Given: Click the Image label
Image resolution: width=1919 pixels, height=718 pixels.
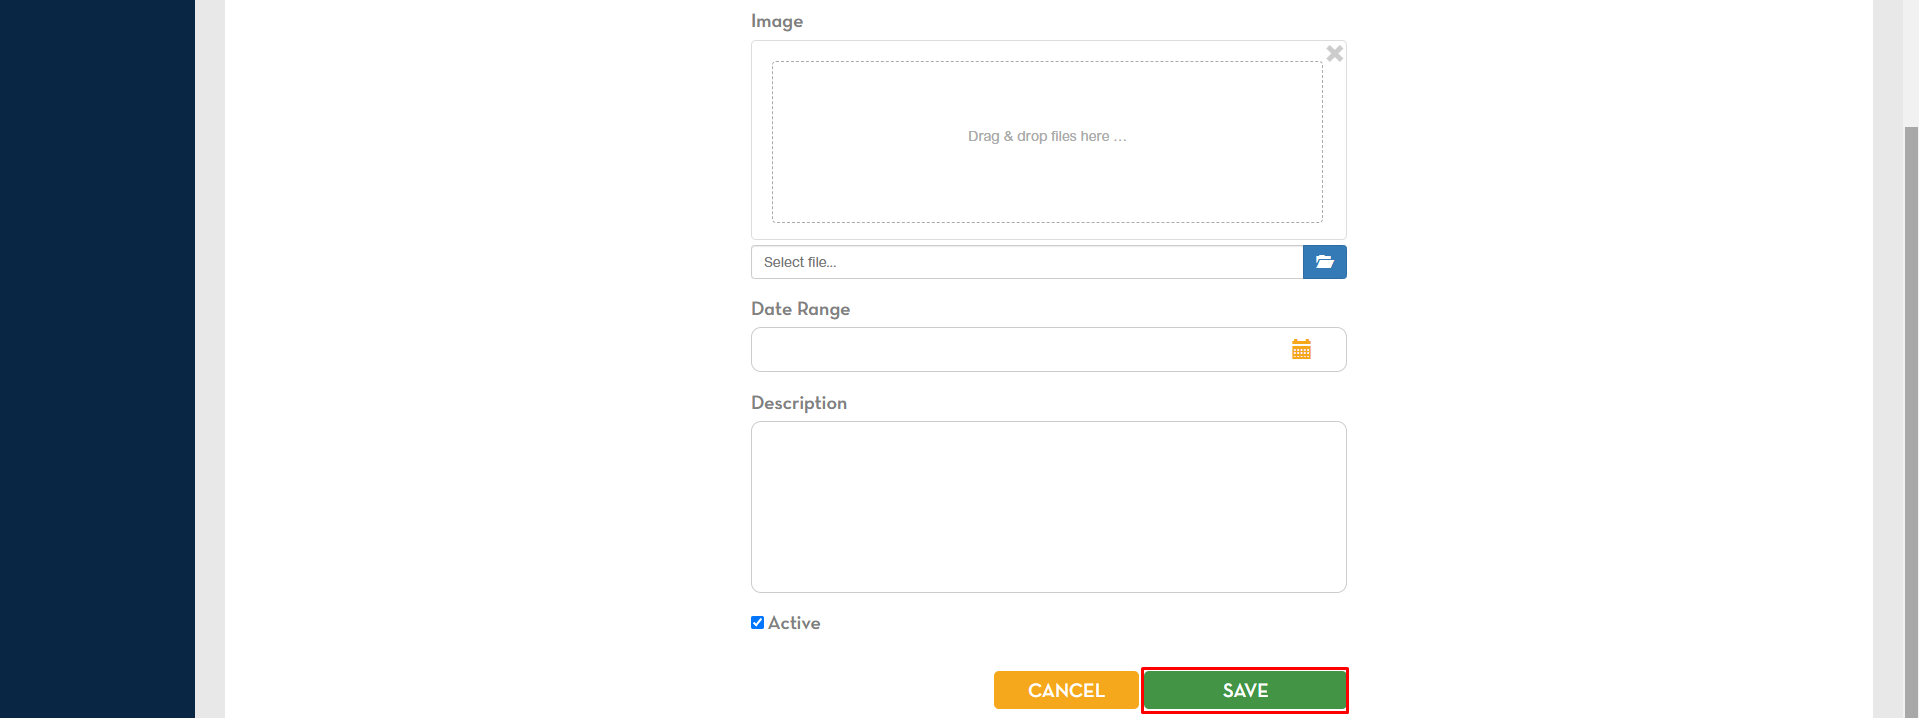Looking at the screenshot, I should coord(777,21).
